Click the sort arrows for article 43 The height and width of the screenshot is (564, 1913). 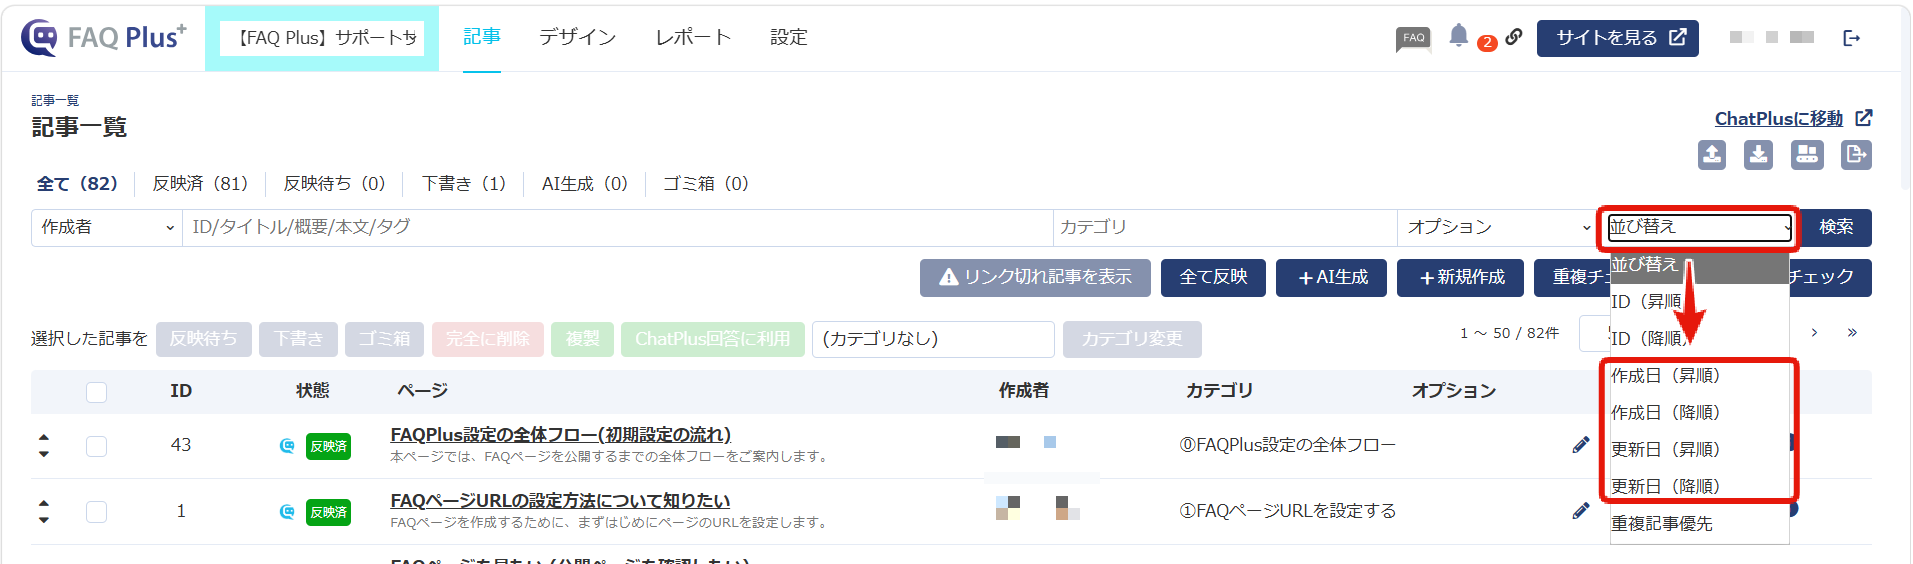click(44, 446)
